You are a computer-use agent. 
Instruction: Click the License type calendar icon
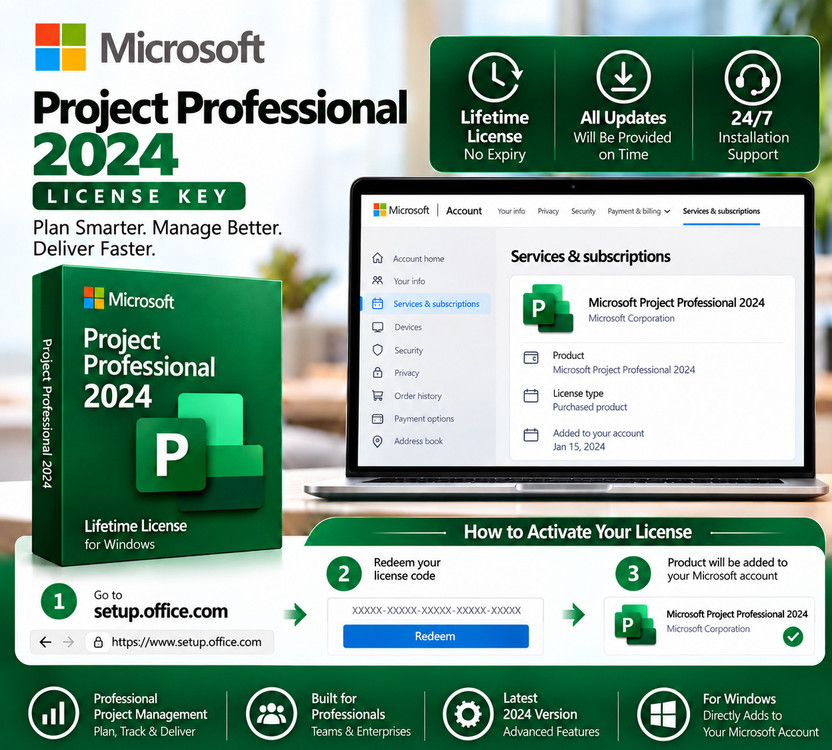point(531,396)
